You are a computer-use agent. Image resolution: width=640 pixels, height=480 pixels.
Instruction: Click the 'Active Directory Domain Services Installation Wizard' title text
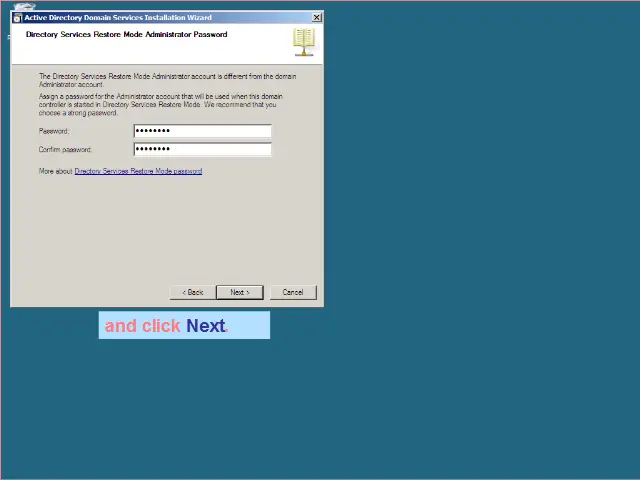click(x=118, y=18)
